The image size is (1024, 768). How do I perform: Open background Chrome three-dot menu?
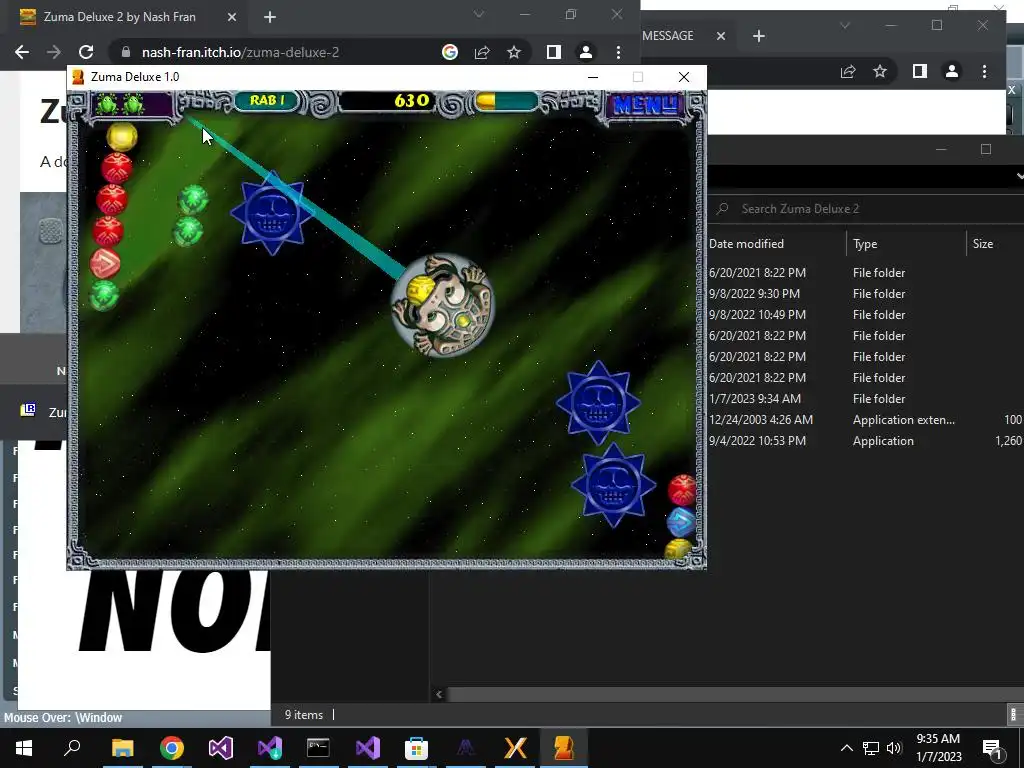click(984, 71)
